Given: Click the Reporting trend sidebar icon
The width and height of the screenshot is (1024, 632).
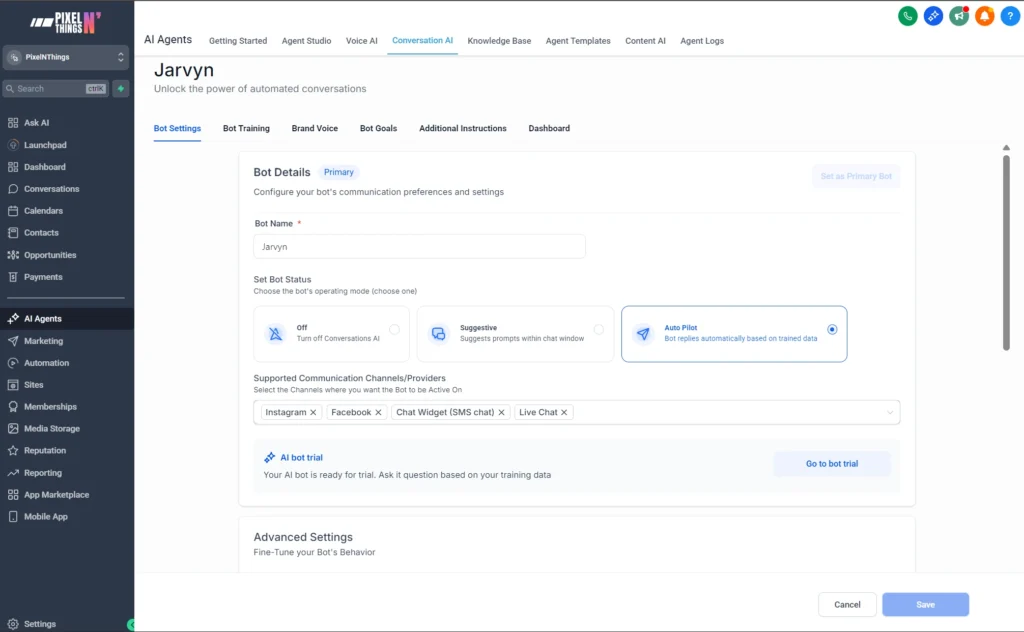Looking at the screenshot, I should tap(13, 473).
